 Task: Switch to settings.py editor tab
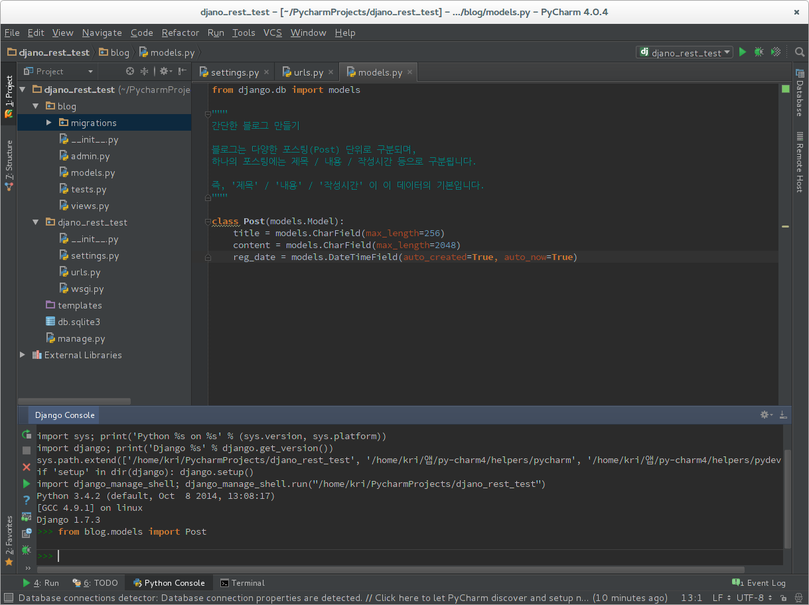click(x=234, y=72)
